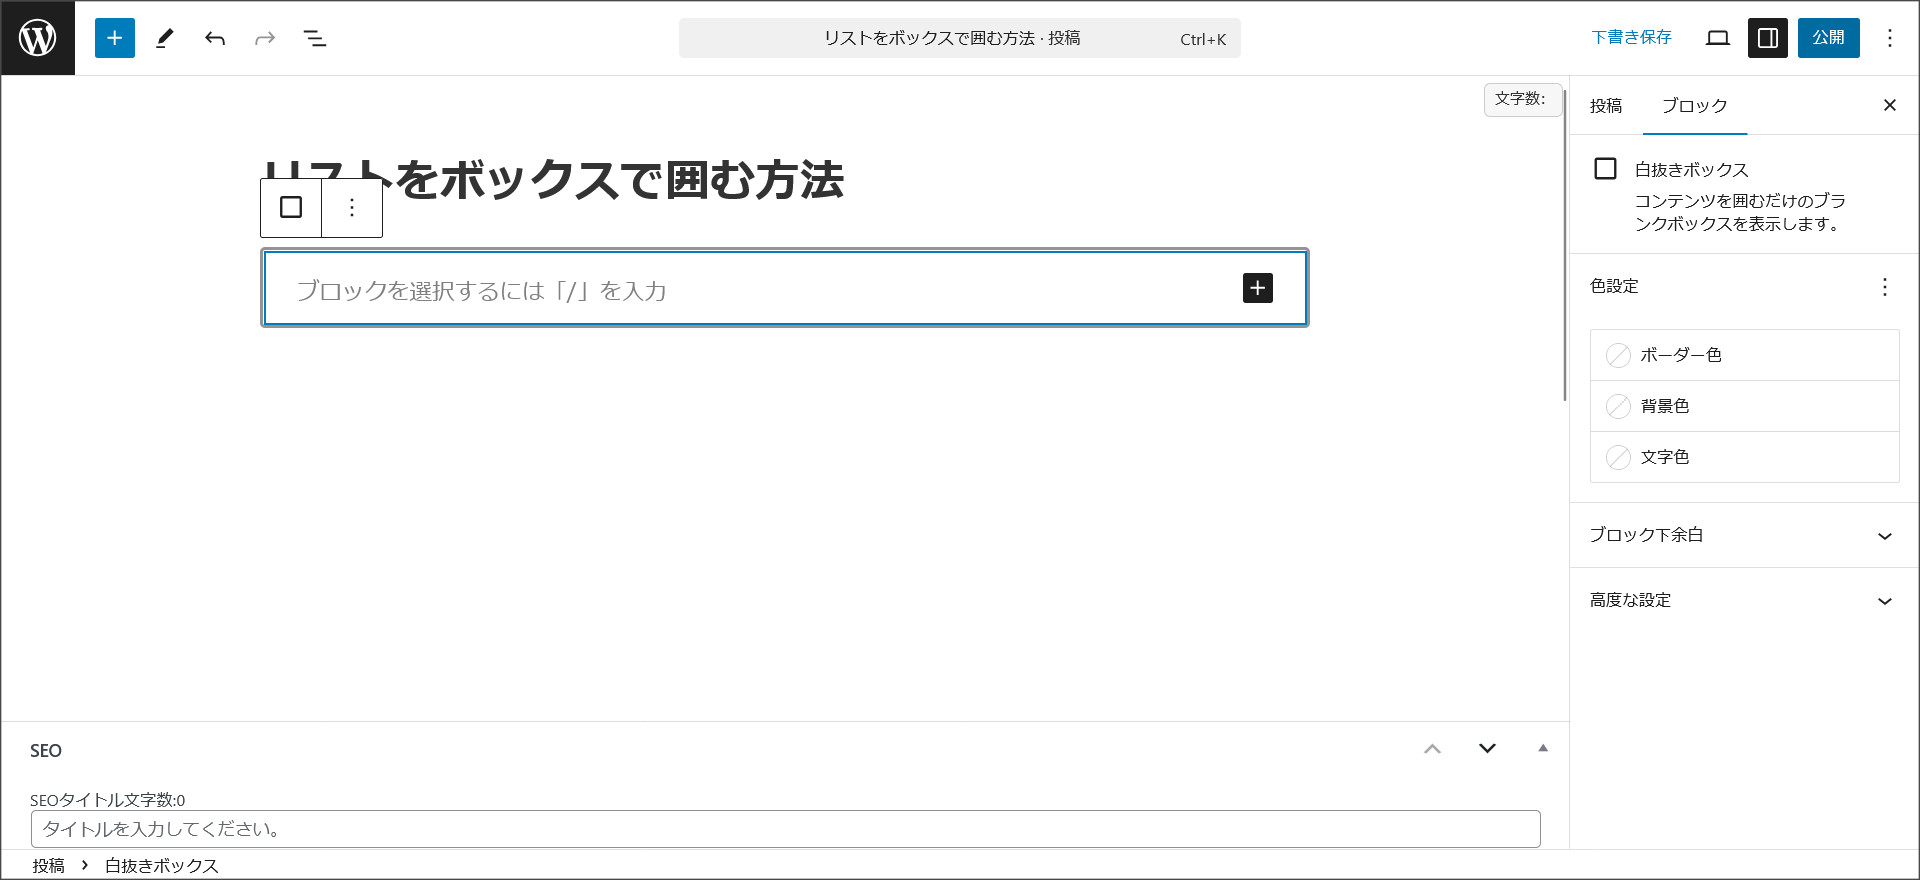
Task: Click the empty paragraph block placeholder
Action: tap(481, 291)
